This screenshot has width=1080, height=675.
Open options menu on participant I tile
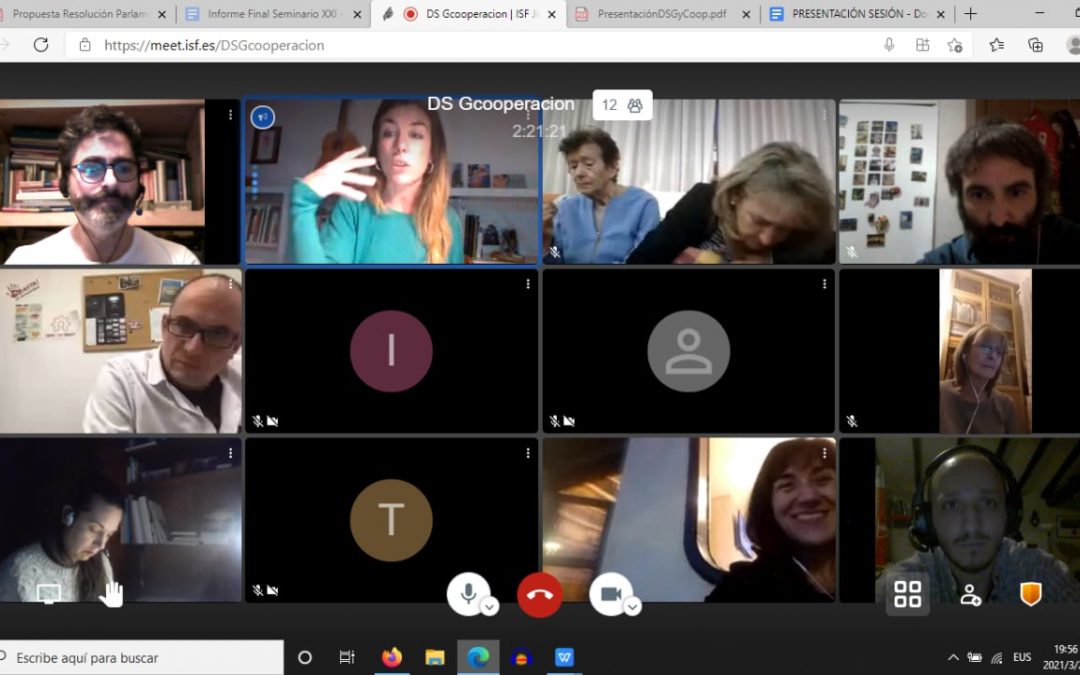point(528,284)
